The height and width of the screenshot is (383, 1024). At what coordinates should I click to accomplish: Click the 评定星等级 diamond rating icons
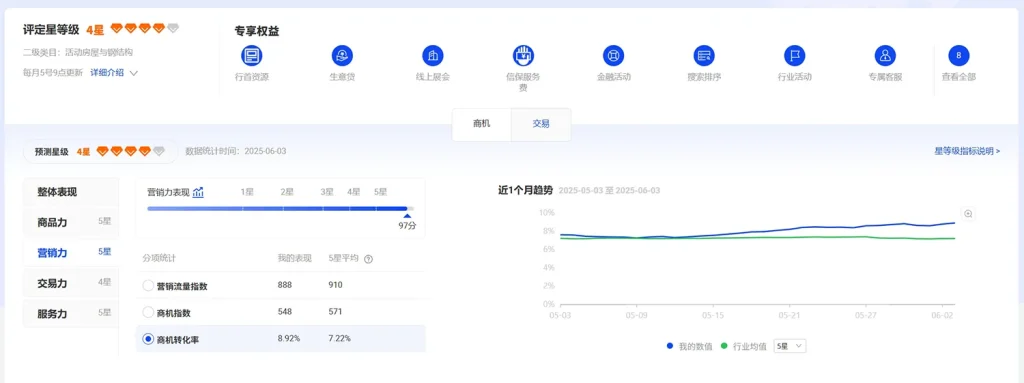[144, 28]
